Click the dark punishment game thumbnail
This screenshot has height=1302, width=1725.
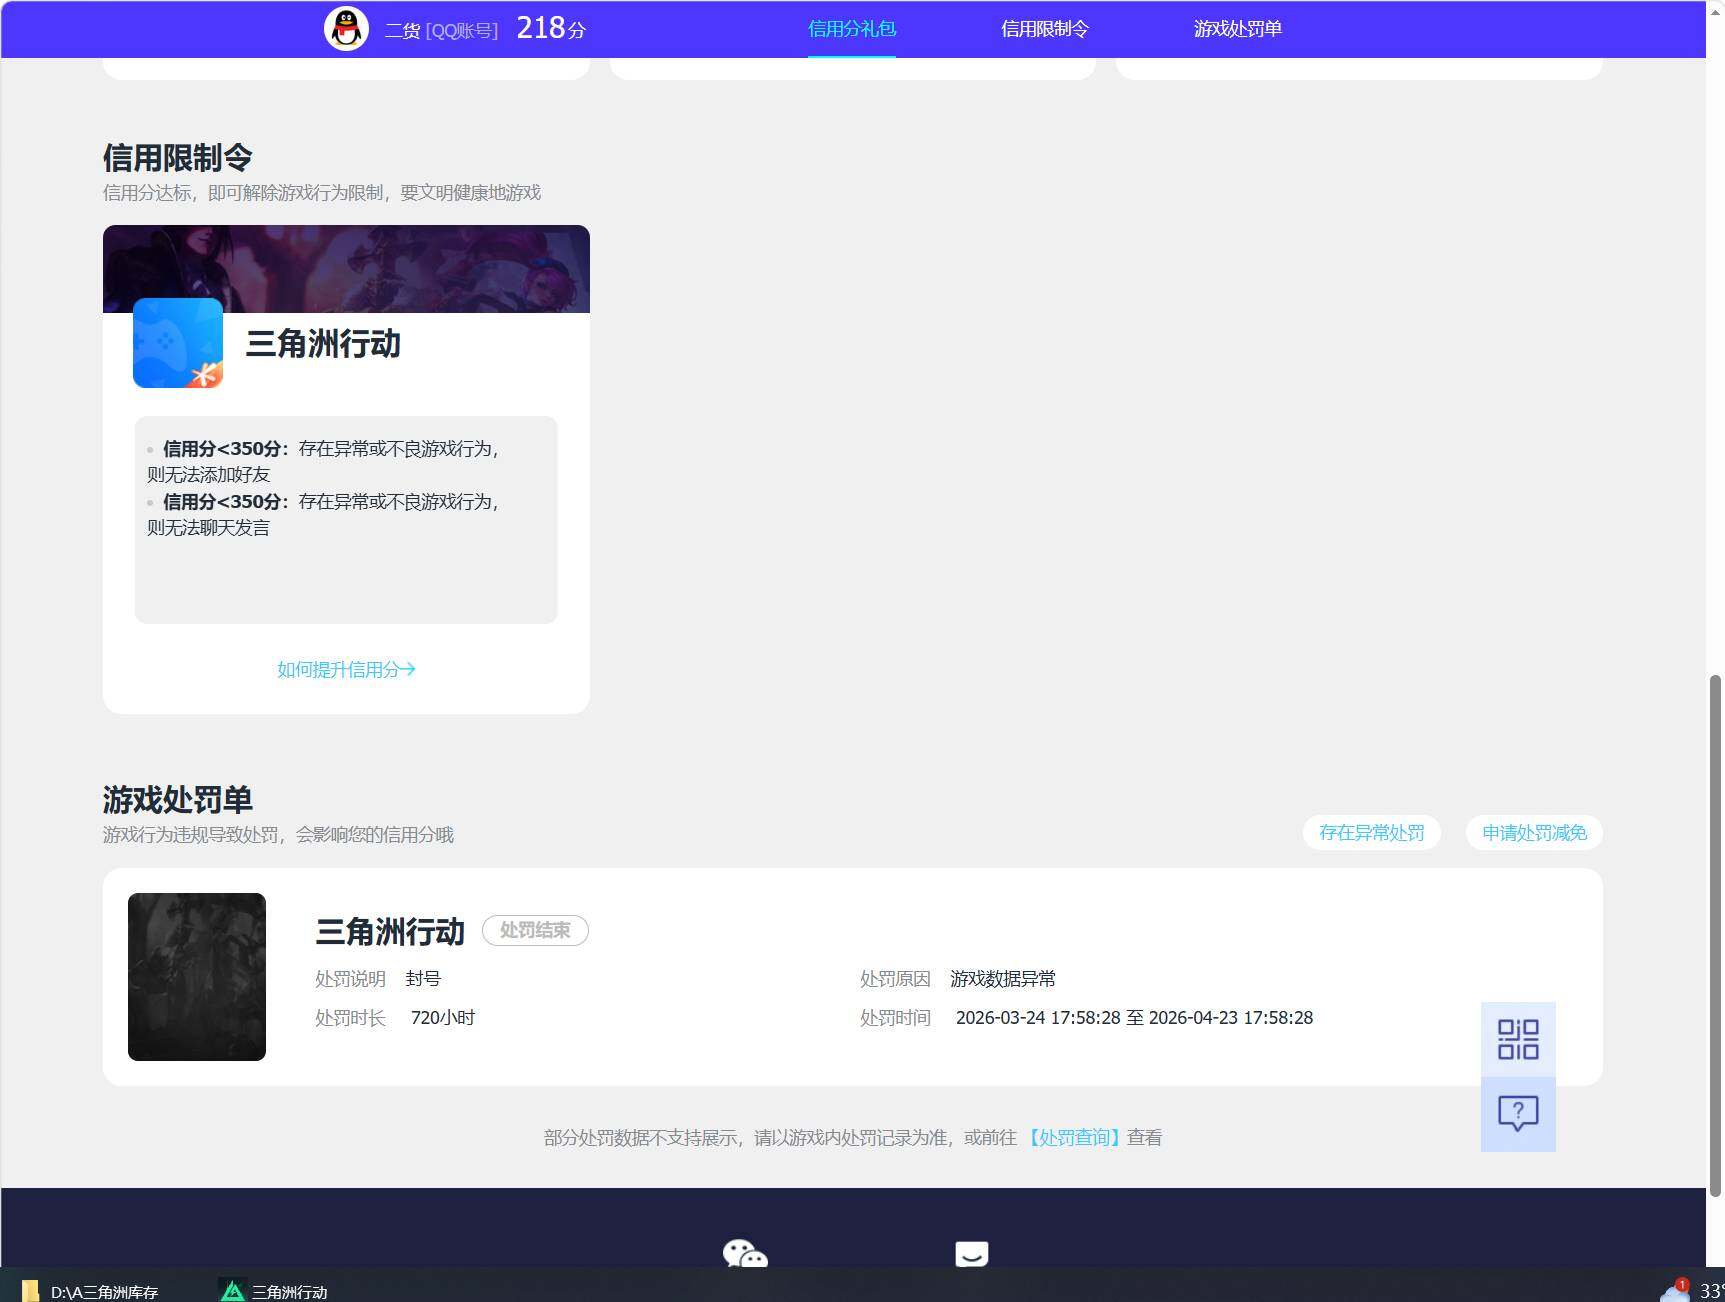pyautogui.click(x=197, y=976)
